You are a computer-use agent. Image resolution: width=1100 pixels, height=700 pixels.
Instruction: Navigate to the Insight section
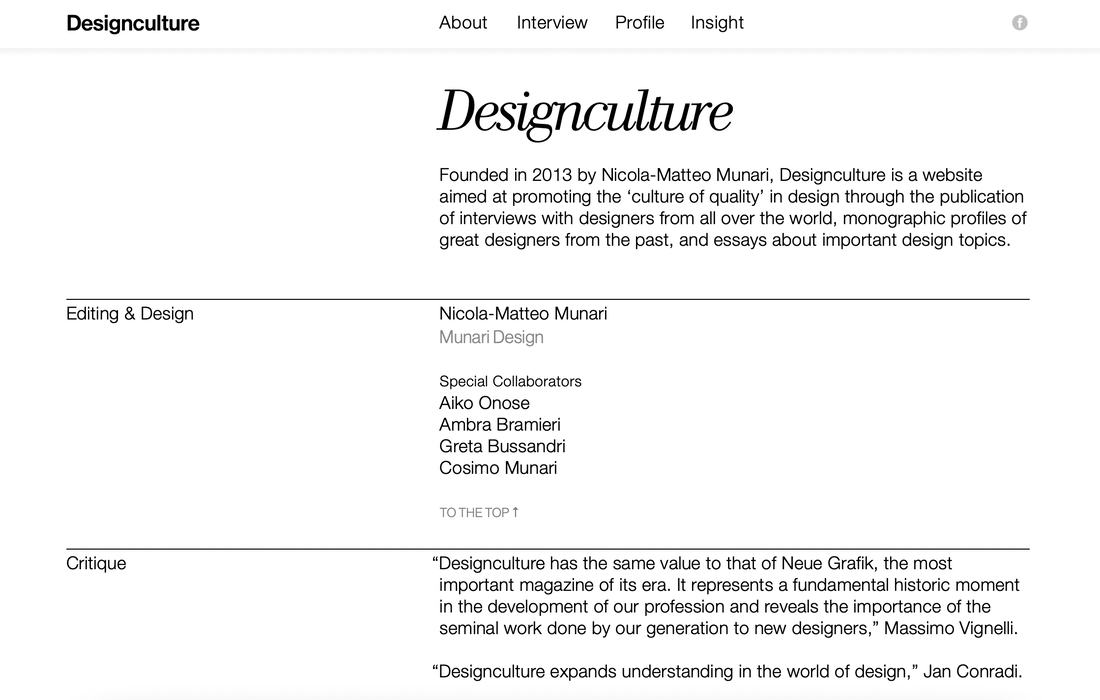pos(717,23)
